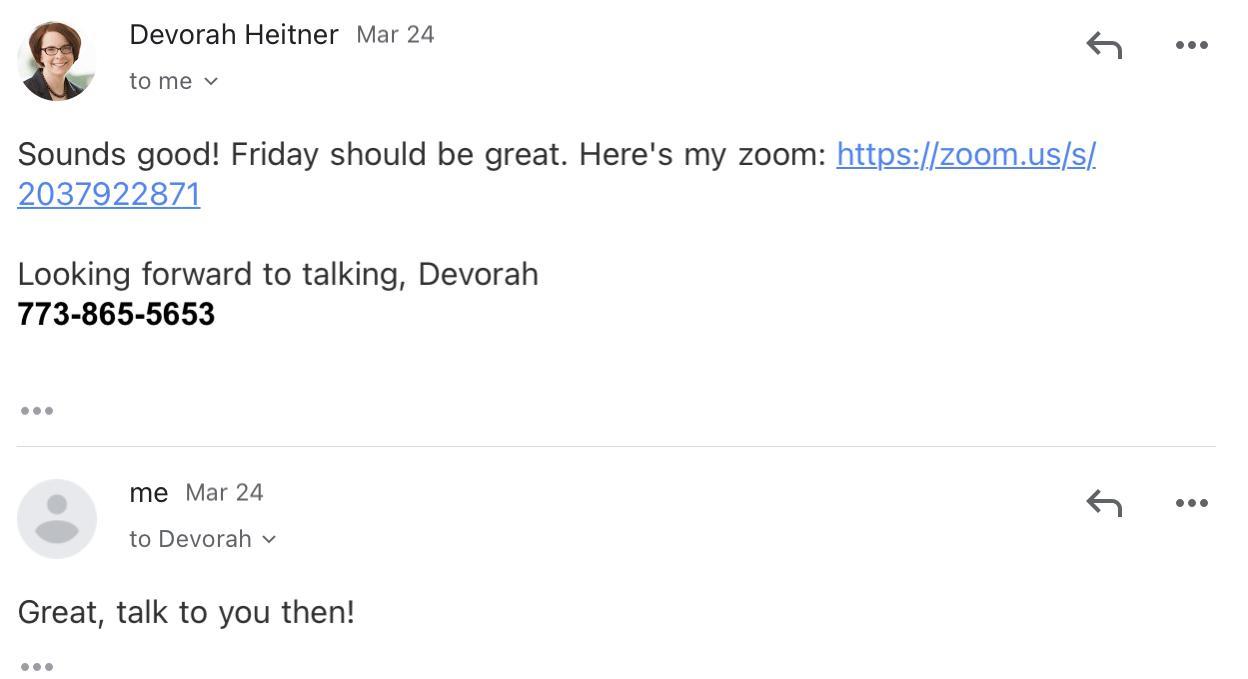
Task: Click the Mar 24 date beside Devorah Heitner
Action: [x=395, y=34]
